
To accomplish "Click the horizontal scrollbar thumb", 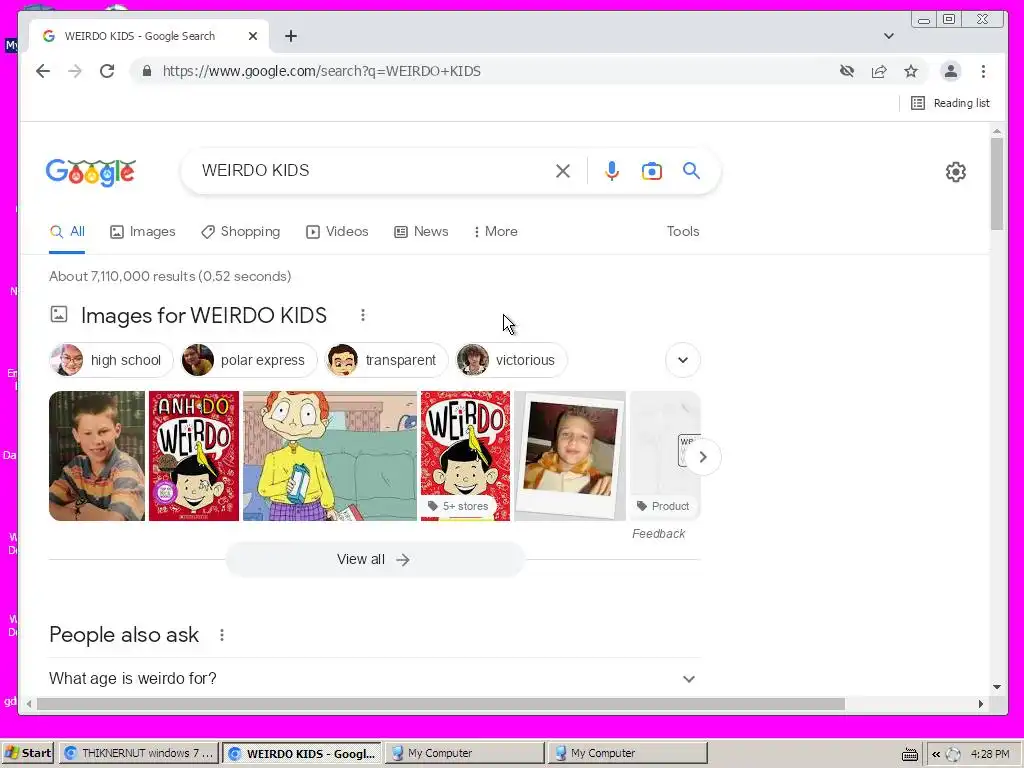I will [441, 704].
